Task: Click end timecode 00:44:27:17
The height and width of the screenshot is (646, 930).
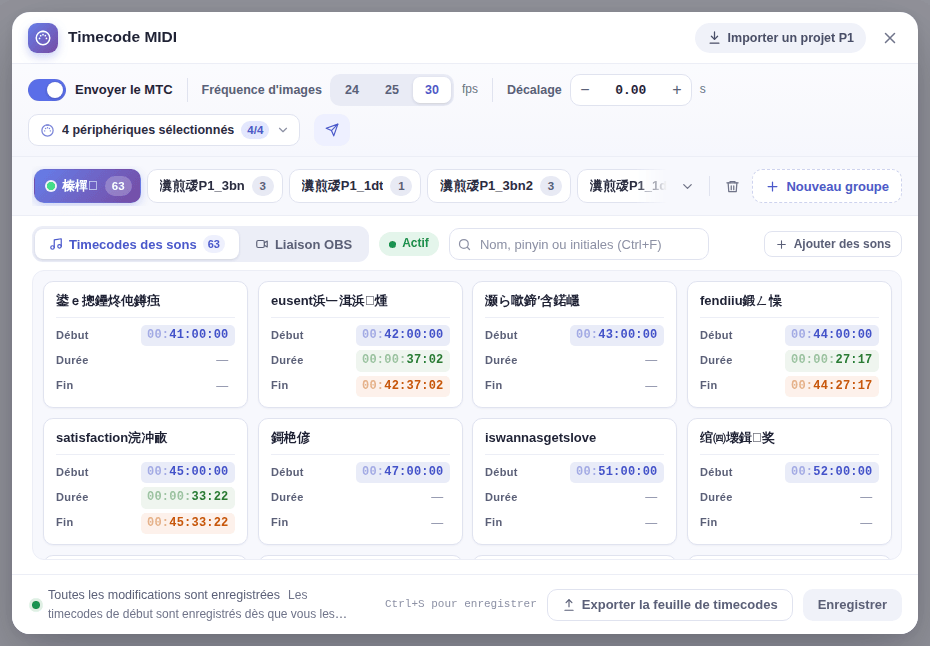Action: (x=832, y=386)
